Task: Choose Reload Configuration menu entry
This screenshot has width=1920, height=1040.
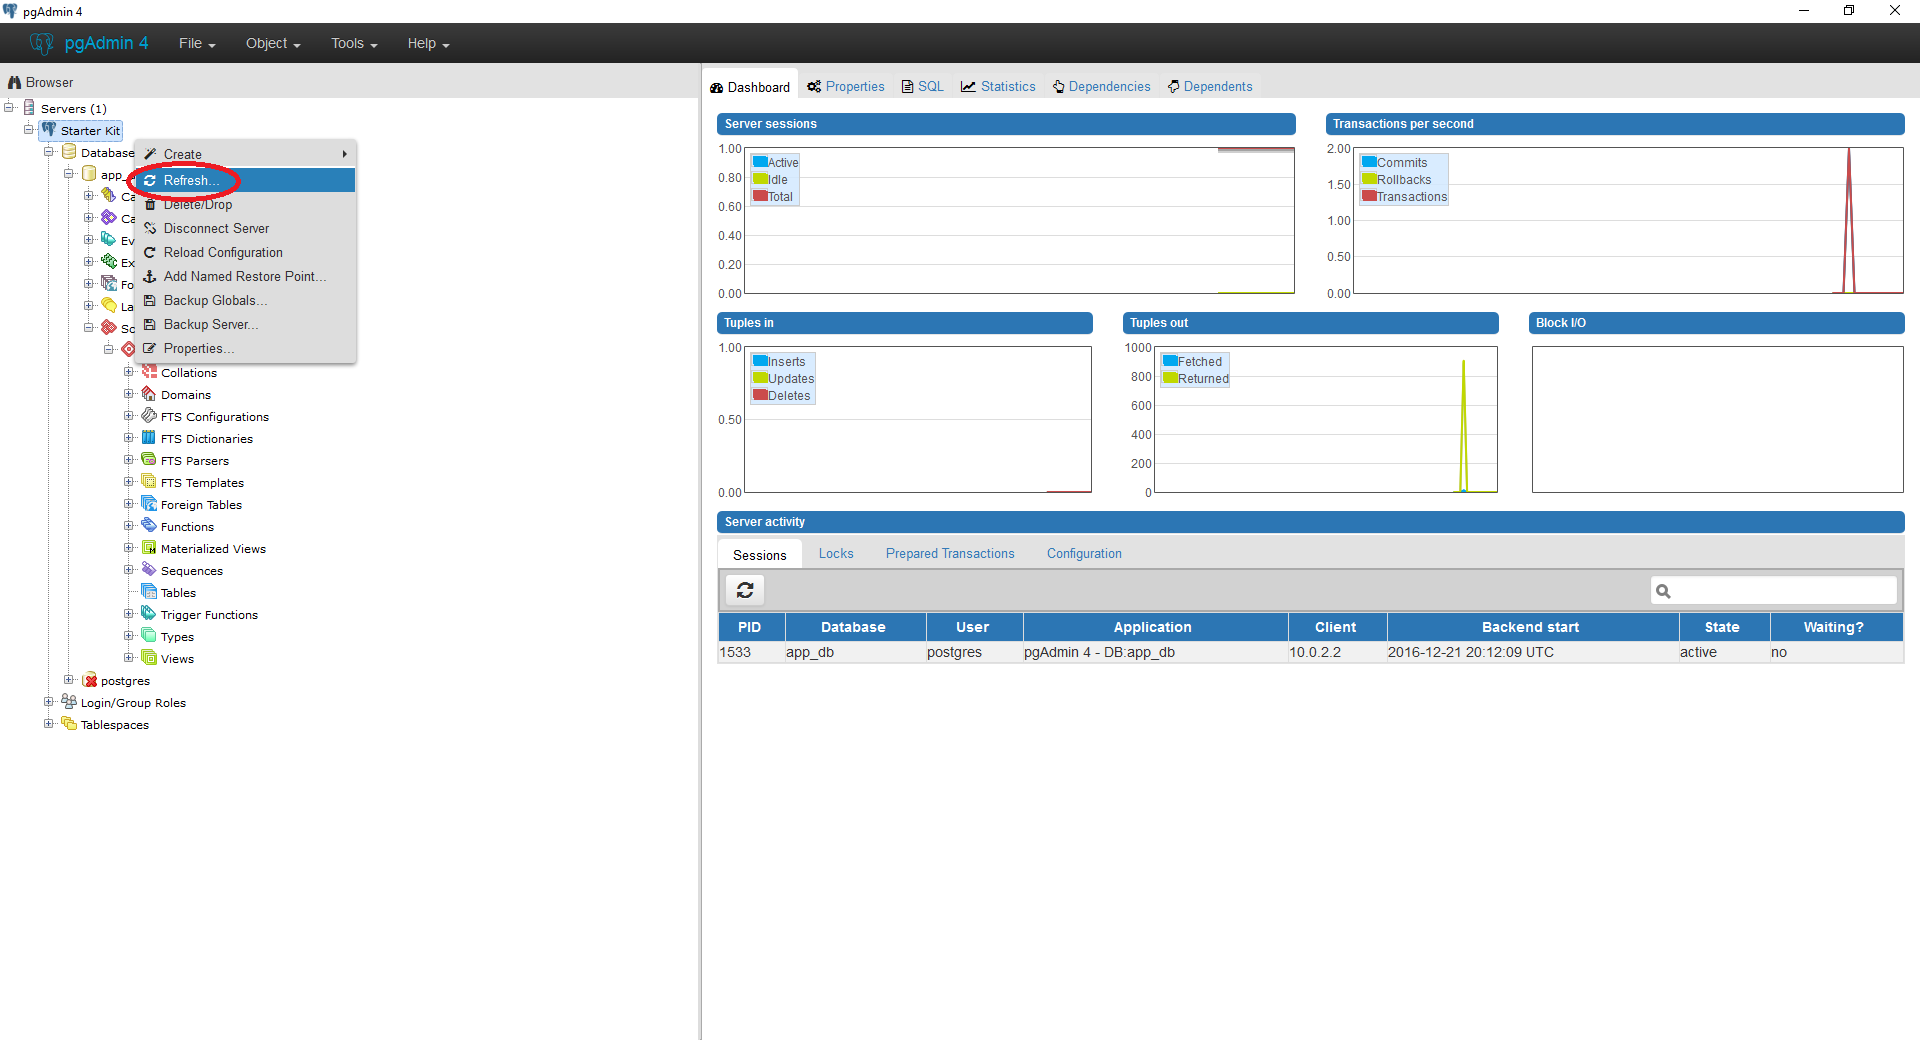Action: tap(245, 252)
